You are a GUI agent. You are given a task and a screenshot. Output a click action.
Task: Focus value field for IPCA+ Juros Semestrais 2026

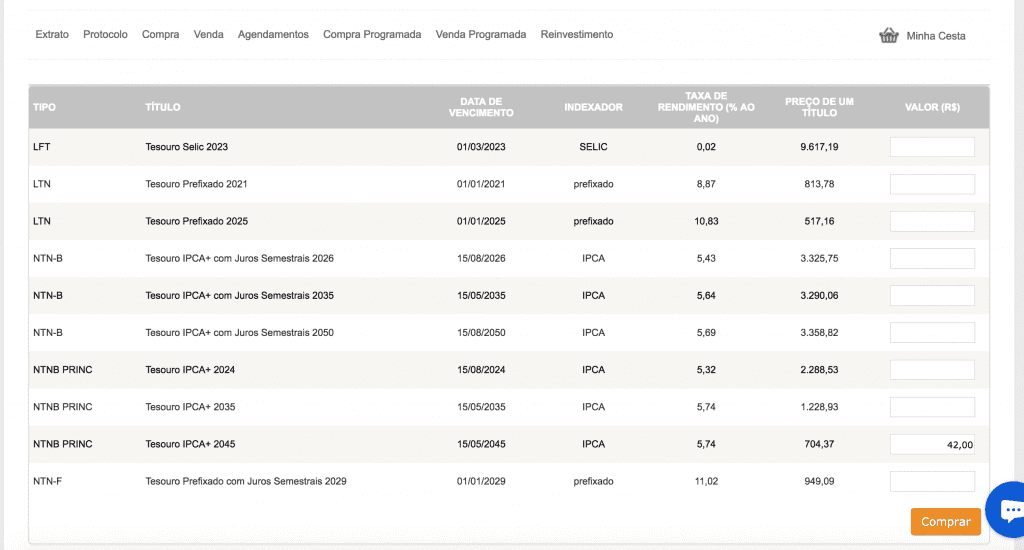tap(932, 259)
